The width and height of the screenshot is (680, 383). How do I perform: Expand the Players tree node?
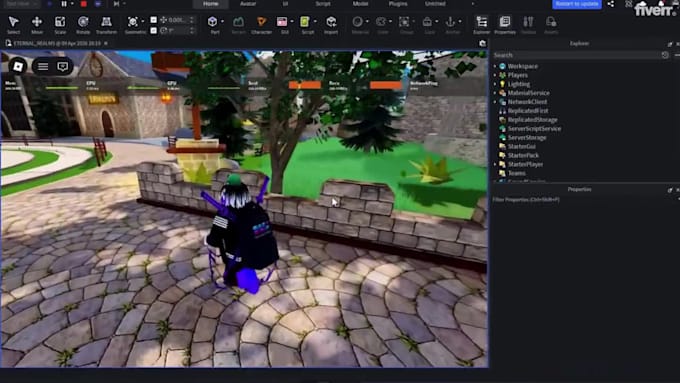pyautogui.click(x=495, y=75)
